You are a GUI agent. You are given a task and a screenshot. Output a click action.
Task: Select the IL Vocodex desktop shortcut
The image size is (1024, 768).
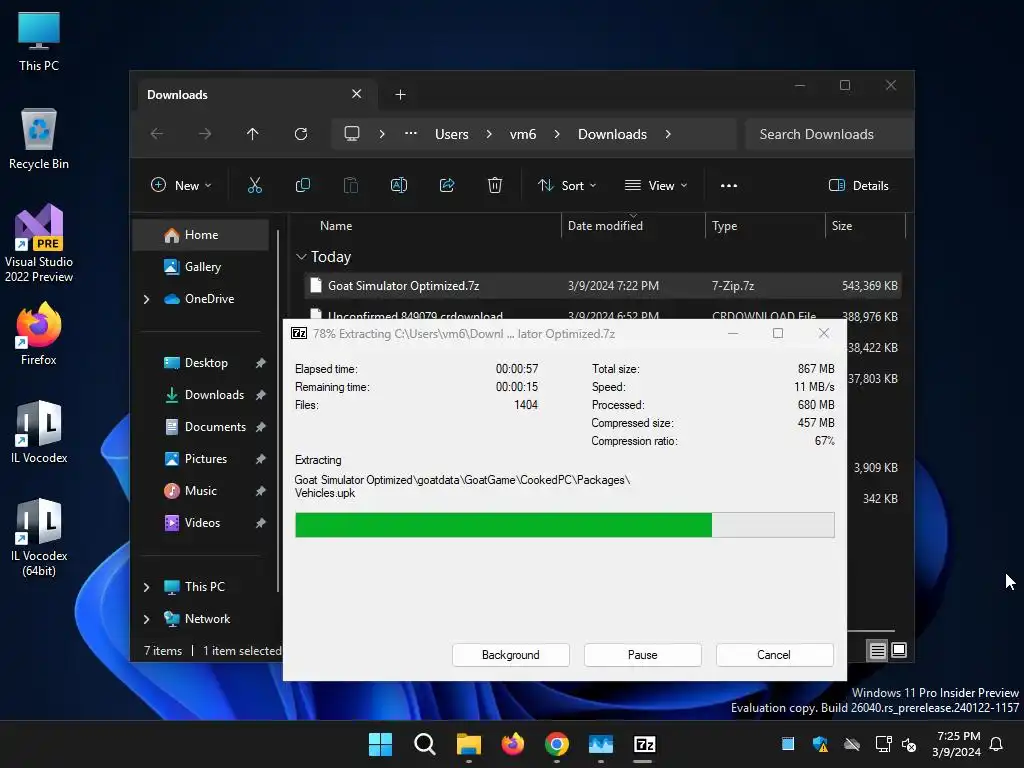tap(39, 432)
